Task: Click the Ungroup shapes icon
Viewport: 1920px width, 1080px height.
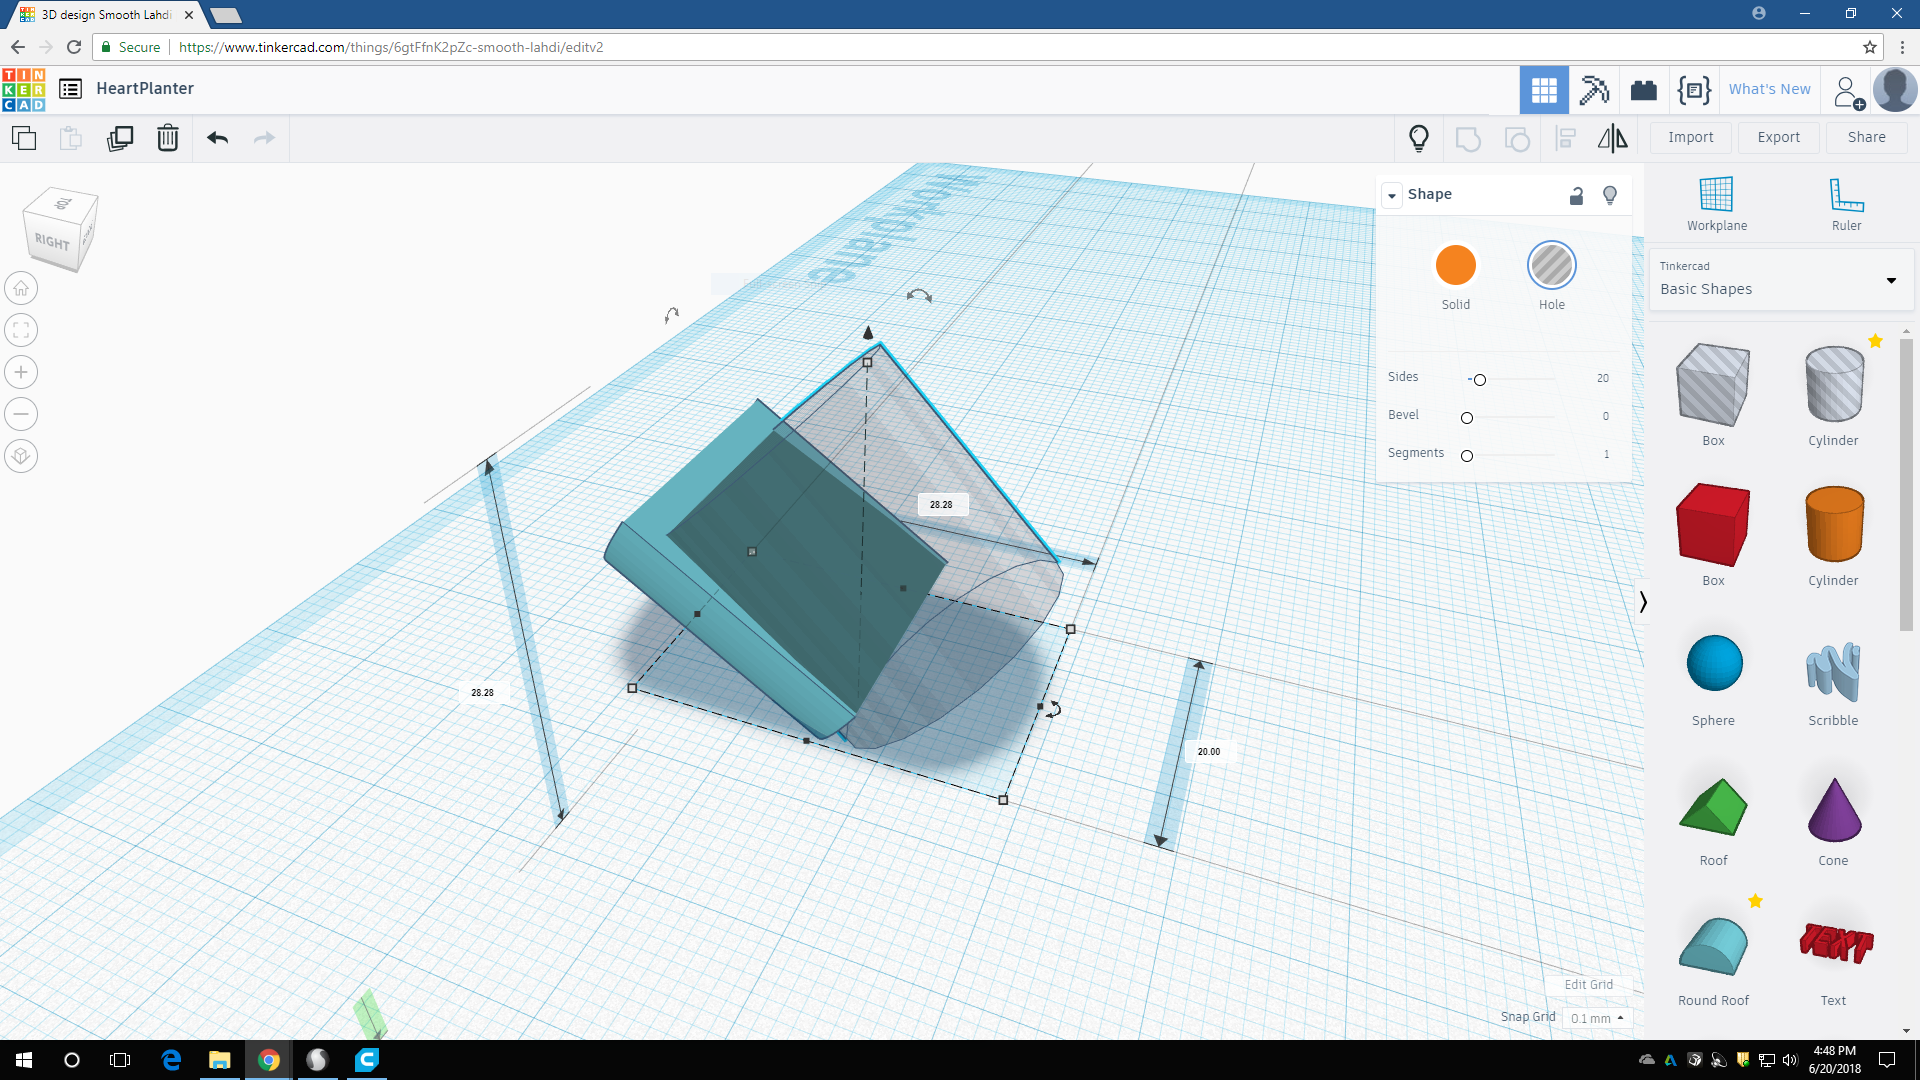Action: [1517, 138]
